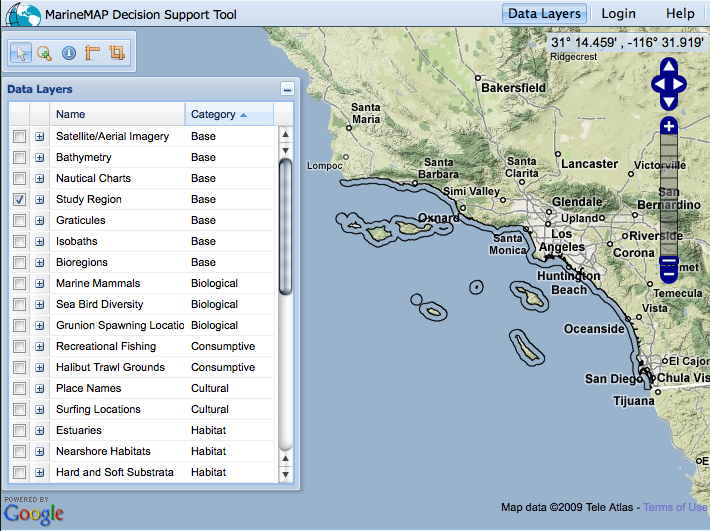
Task: Expand the Study Region row
Action: (x=40, y=199)
